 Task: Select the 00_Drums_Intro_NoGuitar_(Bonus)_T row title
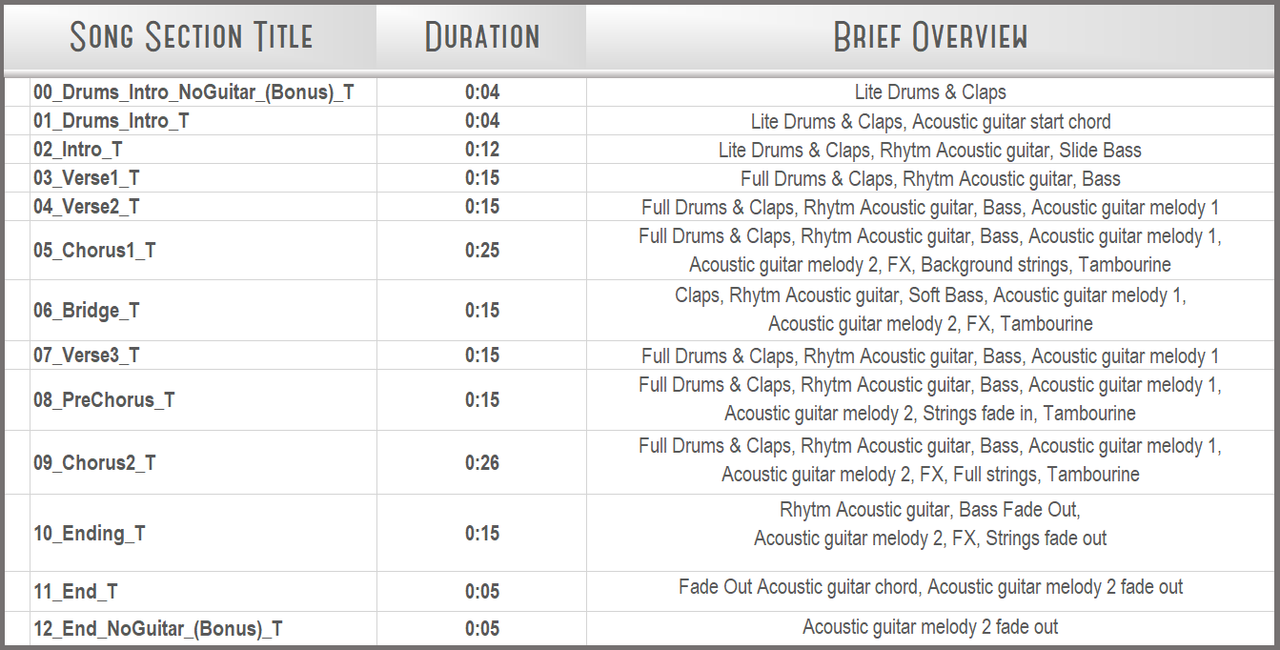[x=194, y=93]
